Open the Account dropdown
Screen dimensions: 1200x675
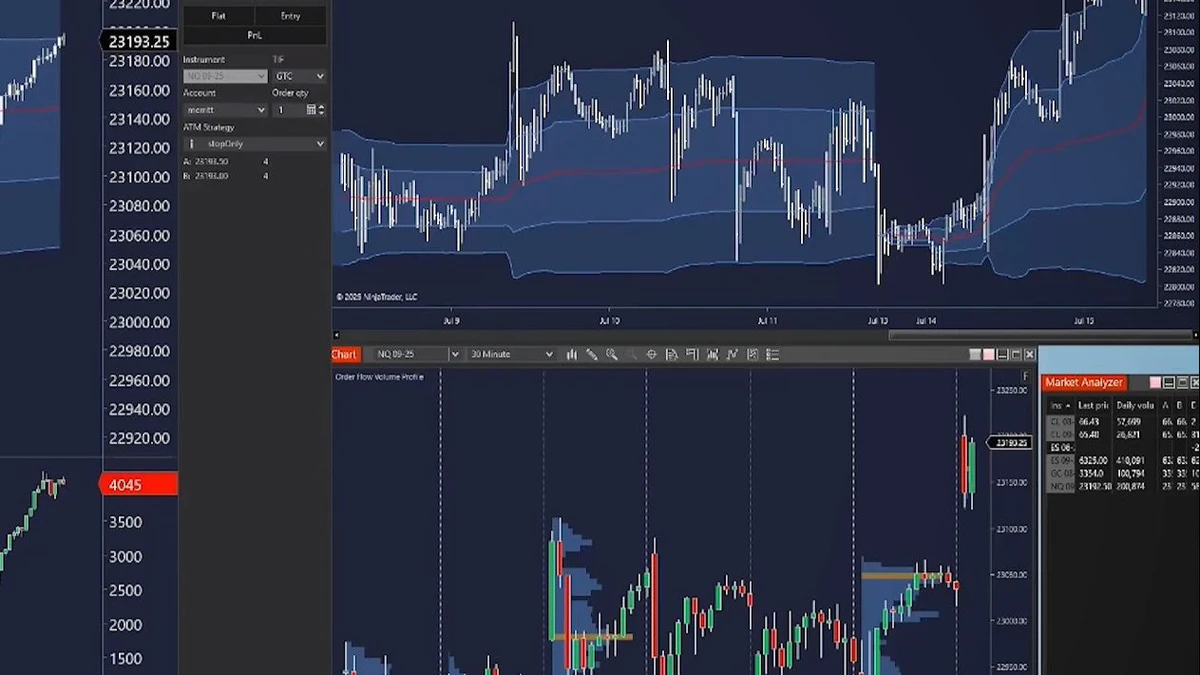pyautogui.click(x=225, y=110)
